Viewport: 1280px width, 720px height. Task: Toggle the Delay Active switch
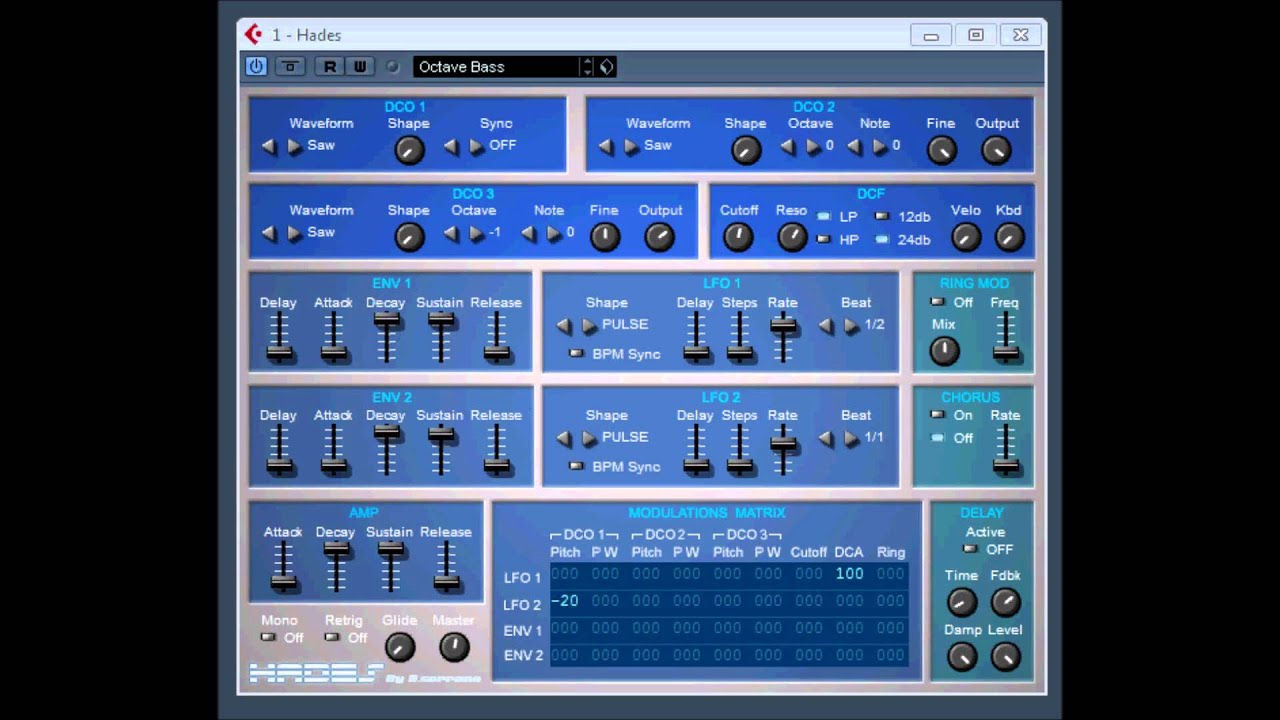[968, 549]
